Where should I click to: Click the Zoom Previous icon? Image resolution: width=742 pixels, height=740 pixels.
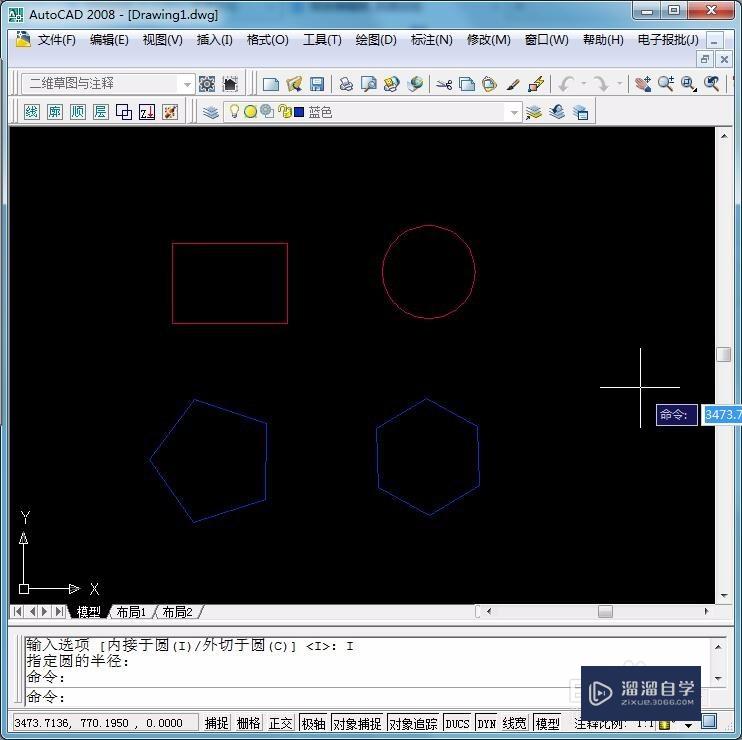[x=712, y=84]
